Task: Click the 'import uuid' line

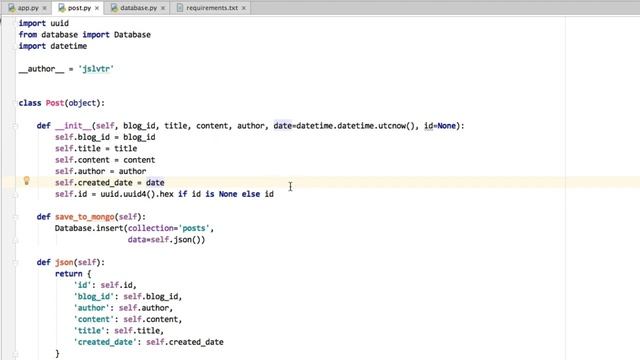Action: (44, 23)
